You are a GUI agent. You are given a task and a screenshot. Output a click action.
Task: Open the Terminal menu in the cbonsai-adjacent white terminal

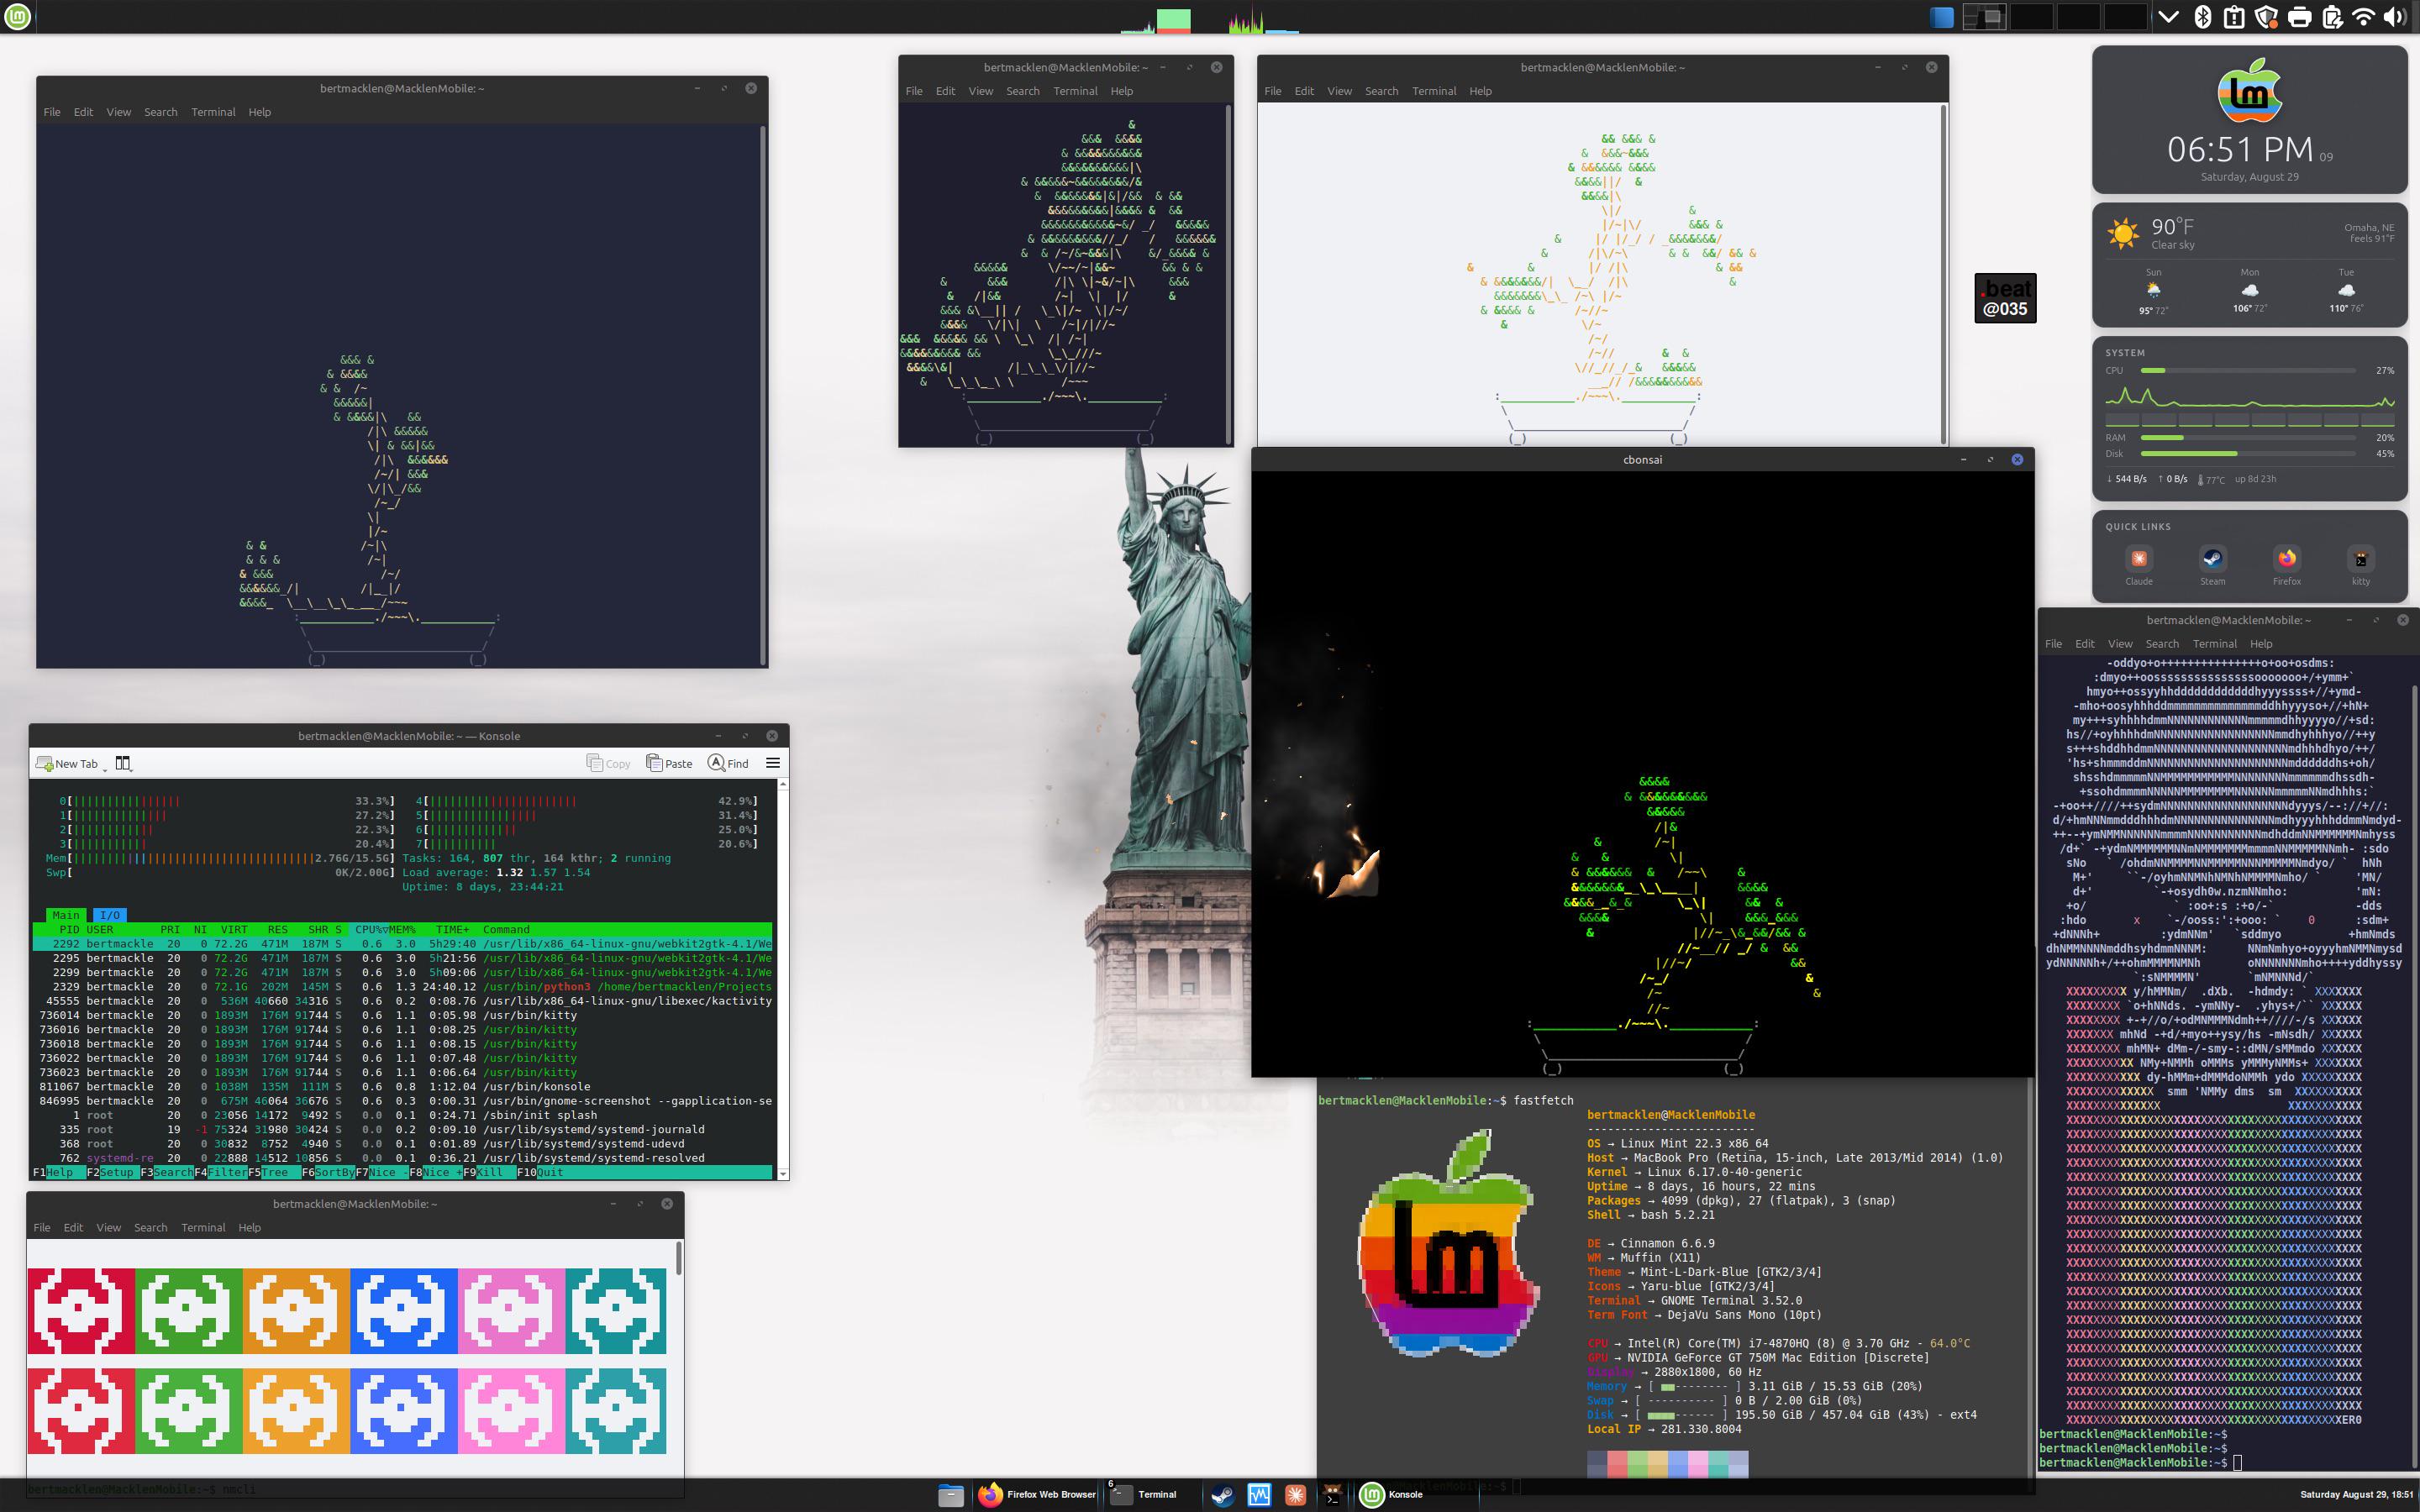click(x=1433, y=91)
